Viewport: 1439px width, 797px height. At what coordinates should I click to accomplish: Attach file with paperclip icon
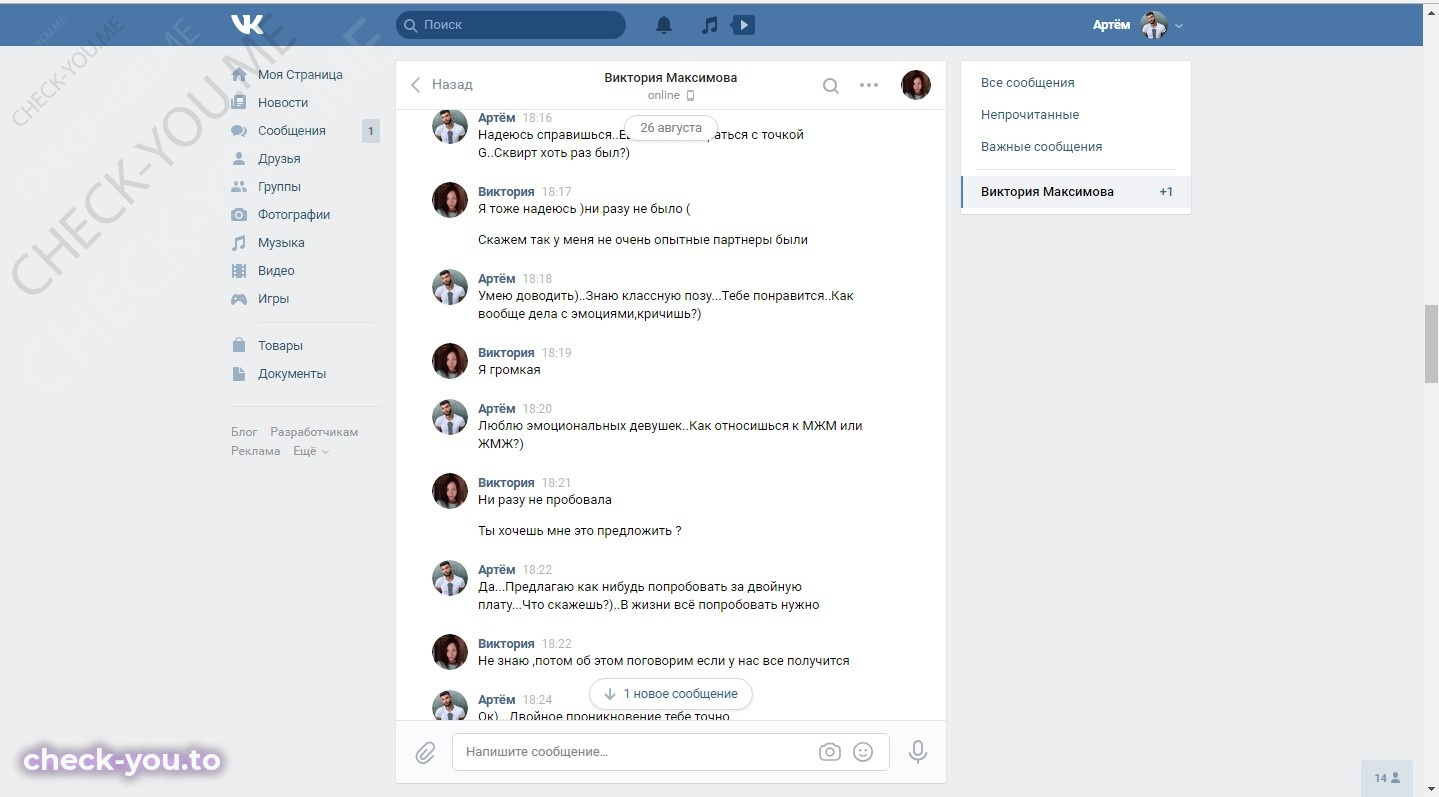(425, 753)
